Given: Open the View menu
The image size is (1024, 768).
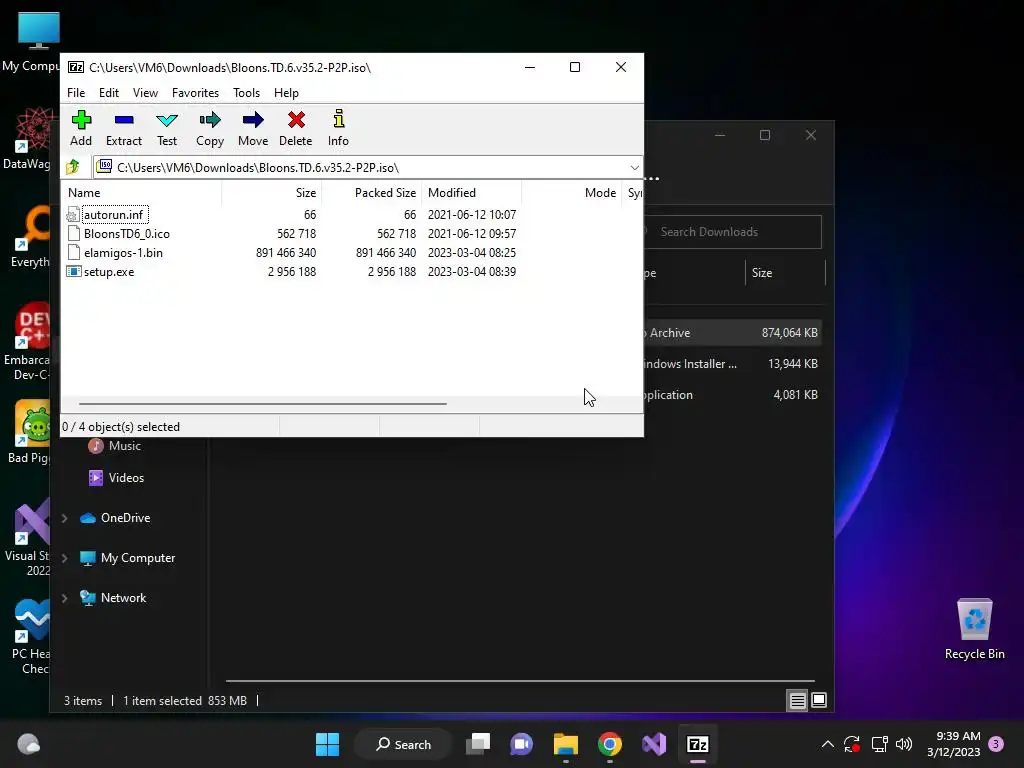Looking at the screenshot, I should point(145,93).
